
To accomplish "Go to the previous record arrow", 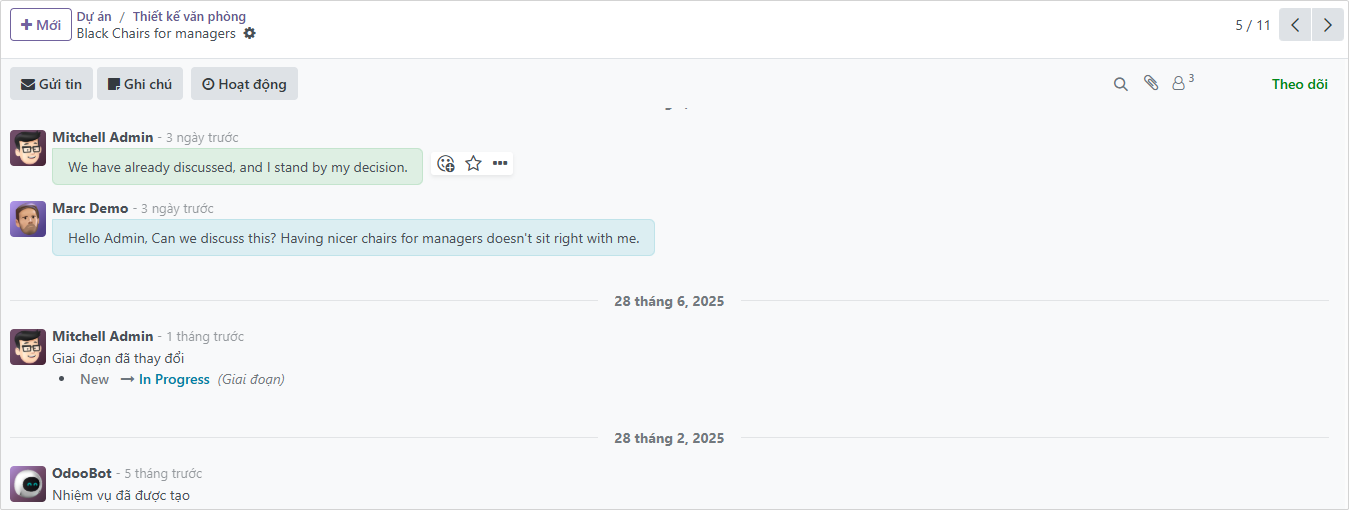I will [x=1295, y=25].
